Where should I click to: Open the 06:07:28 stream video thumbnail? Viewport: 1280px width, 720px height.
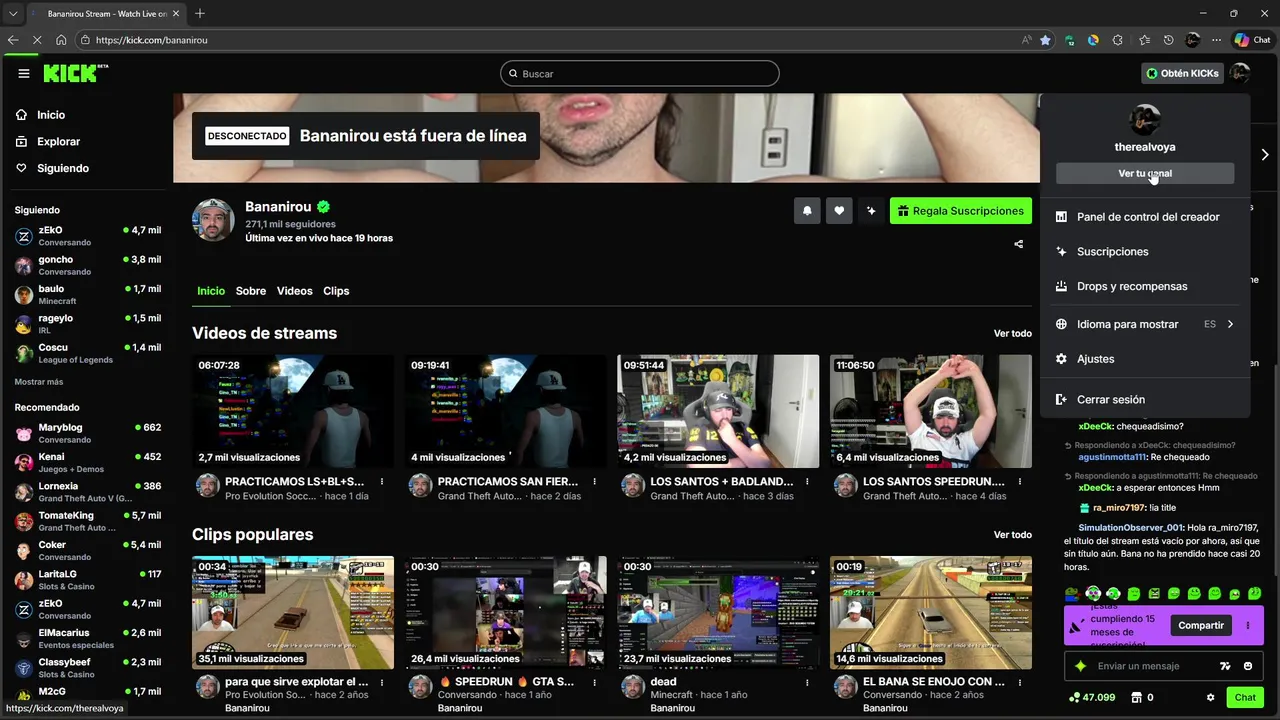293,411
